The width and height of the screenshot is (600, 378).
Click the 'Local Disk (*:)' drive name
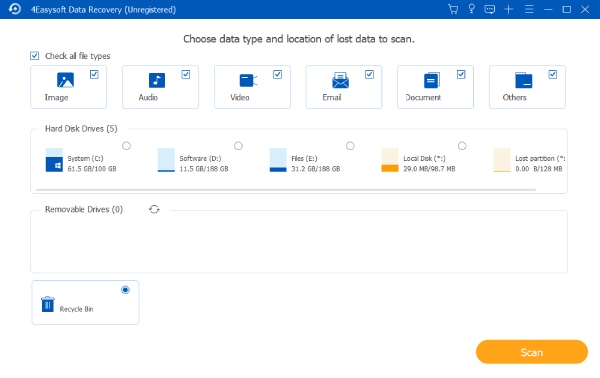(424, 158)
